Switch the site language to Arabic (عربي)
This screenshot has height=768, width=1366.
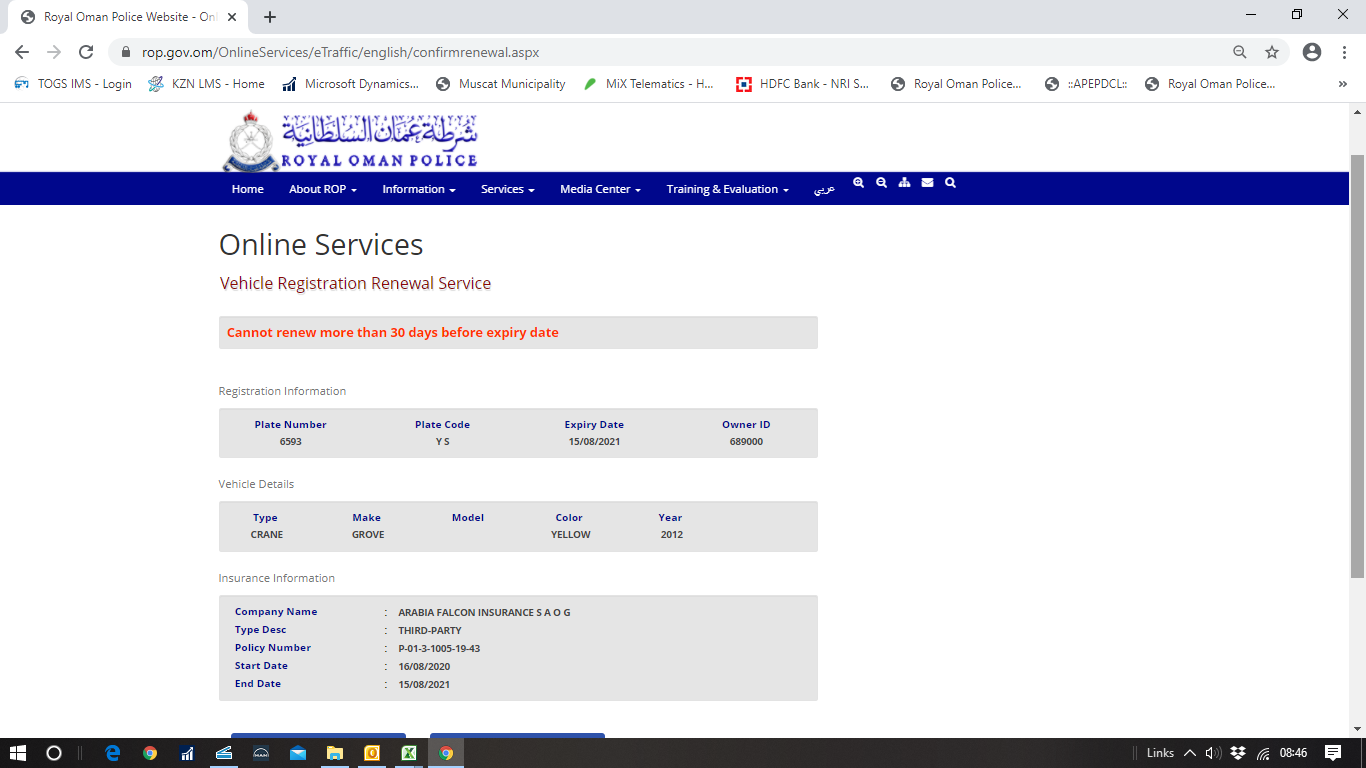pos(823,189)
